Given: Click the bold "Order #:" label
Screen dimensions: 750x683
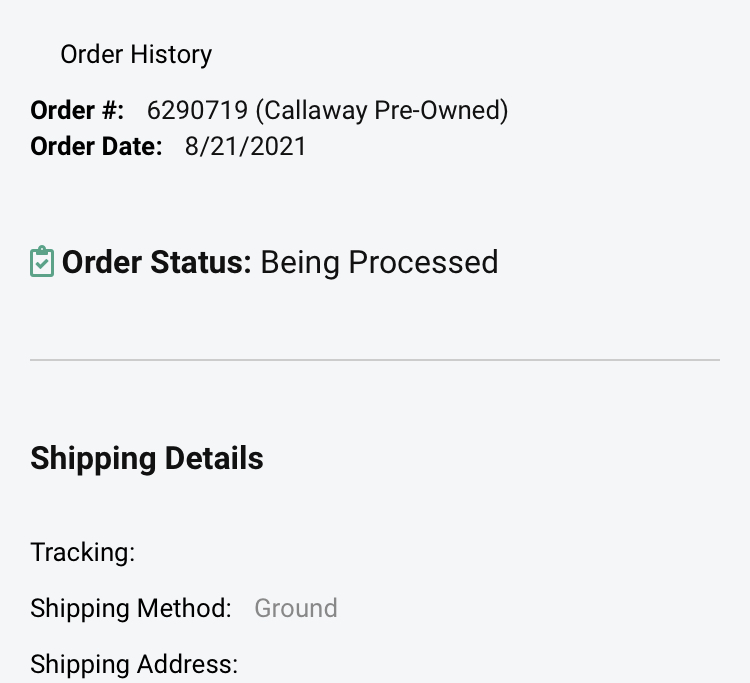Looking at the screenshot, I should click(x=77, y=110).
